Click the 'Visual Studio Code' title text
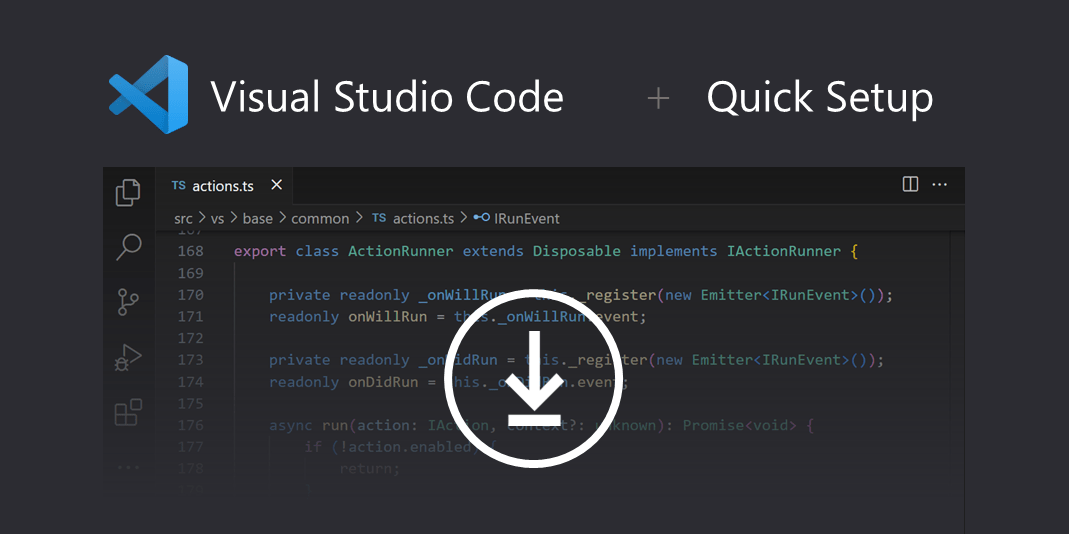1069x534 pixels. 387,96
